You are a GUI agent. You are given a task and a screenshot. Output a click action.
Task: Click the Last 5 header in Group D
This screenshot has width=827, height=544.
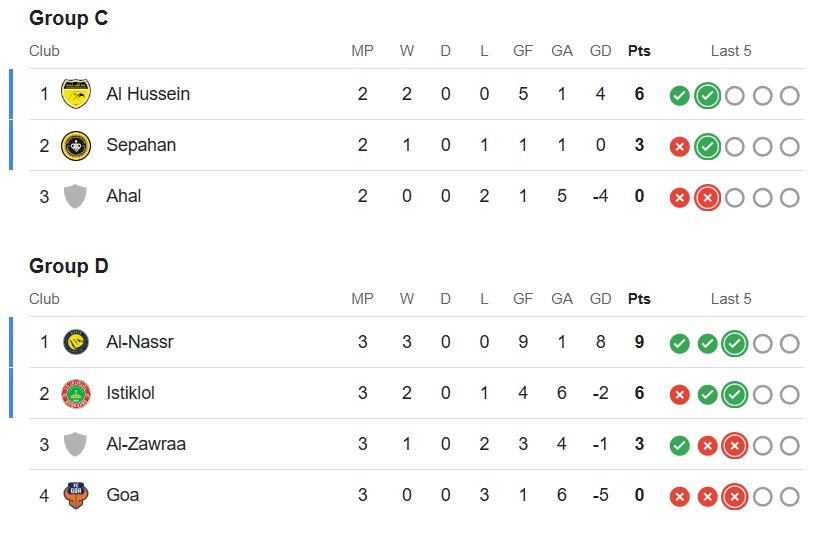[731, 299]
